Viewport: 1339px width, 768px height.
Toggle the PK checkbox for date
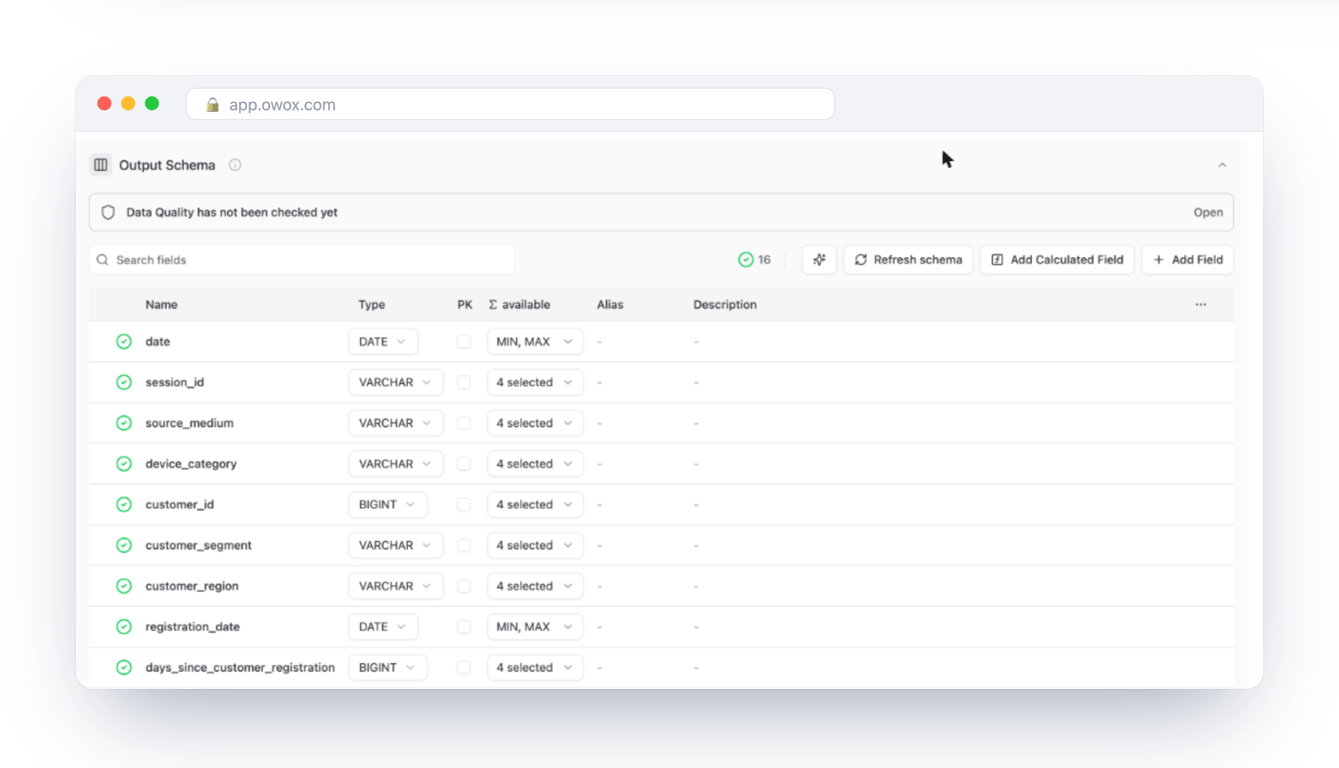(464, 342)
